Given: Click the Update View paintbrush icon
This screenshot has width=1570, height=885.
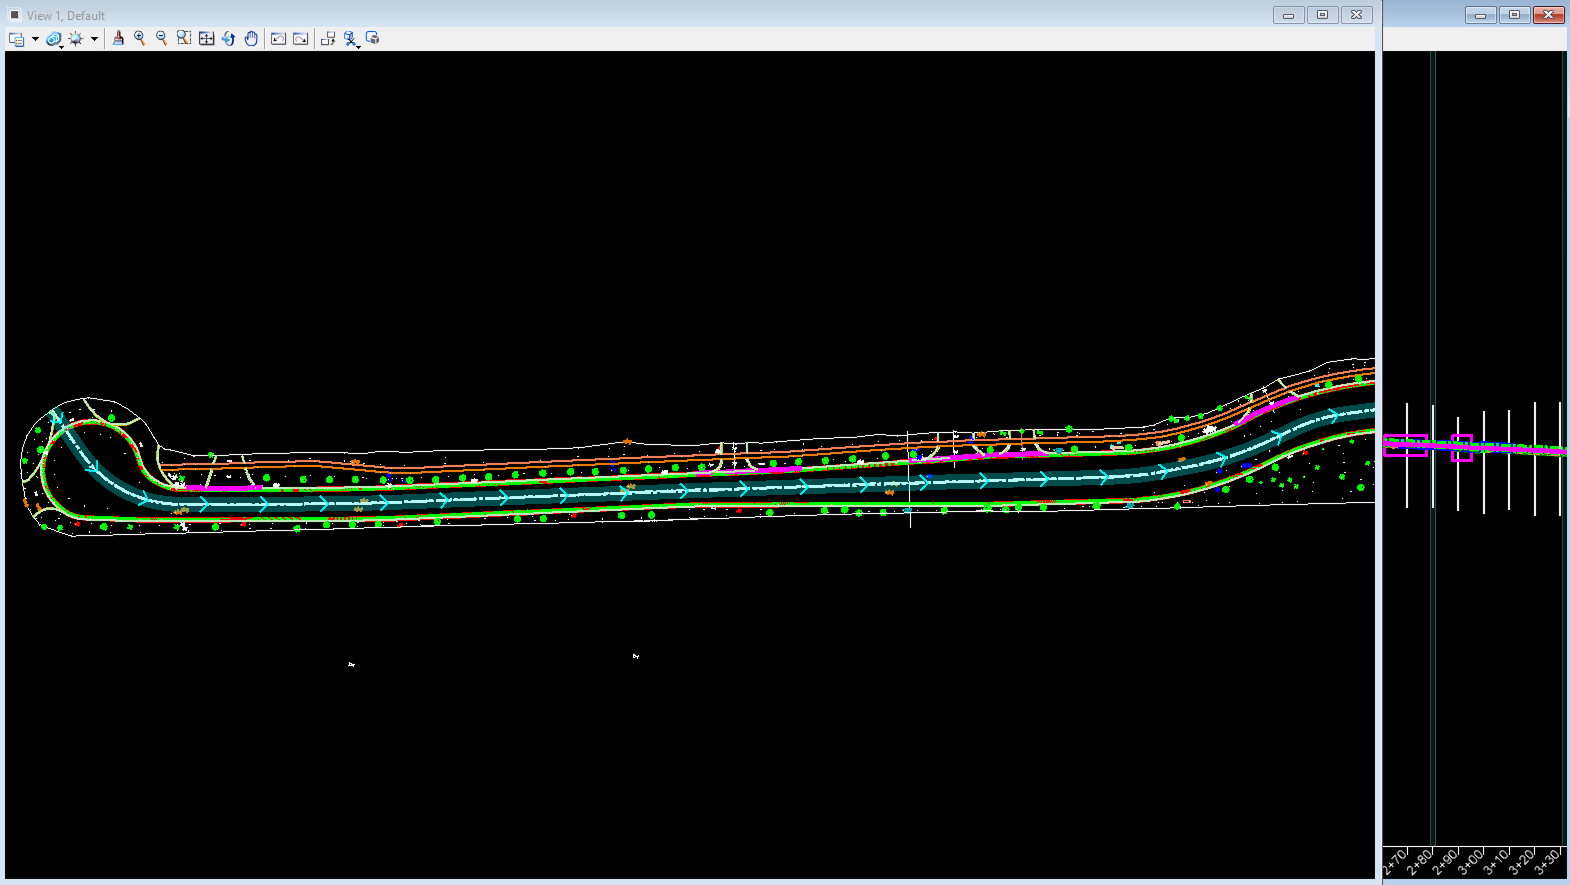Looking at the screenshot, I should coord(118,38).
